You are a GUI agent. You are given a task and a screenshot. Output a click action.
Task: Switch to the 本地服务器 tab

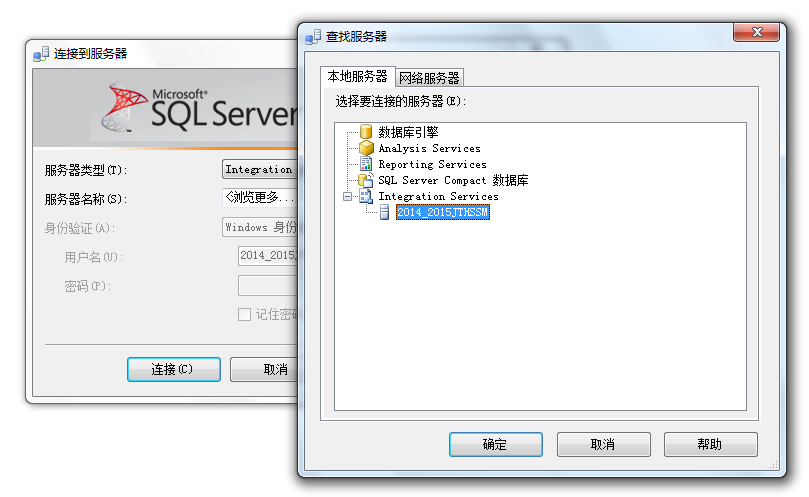tap(358, 76)
